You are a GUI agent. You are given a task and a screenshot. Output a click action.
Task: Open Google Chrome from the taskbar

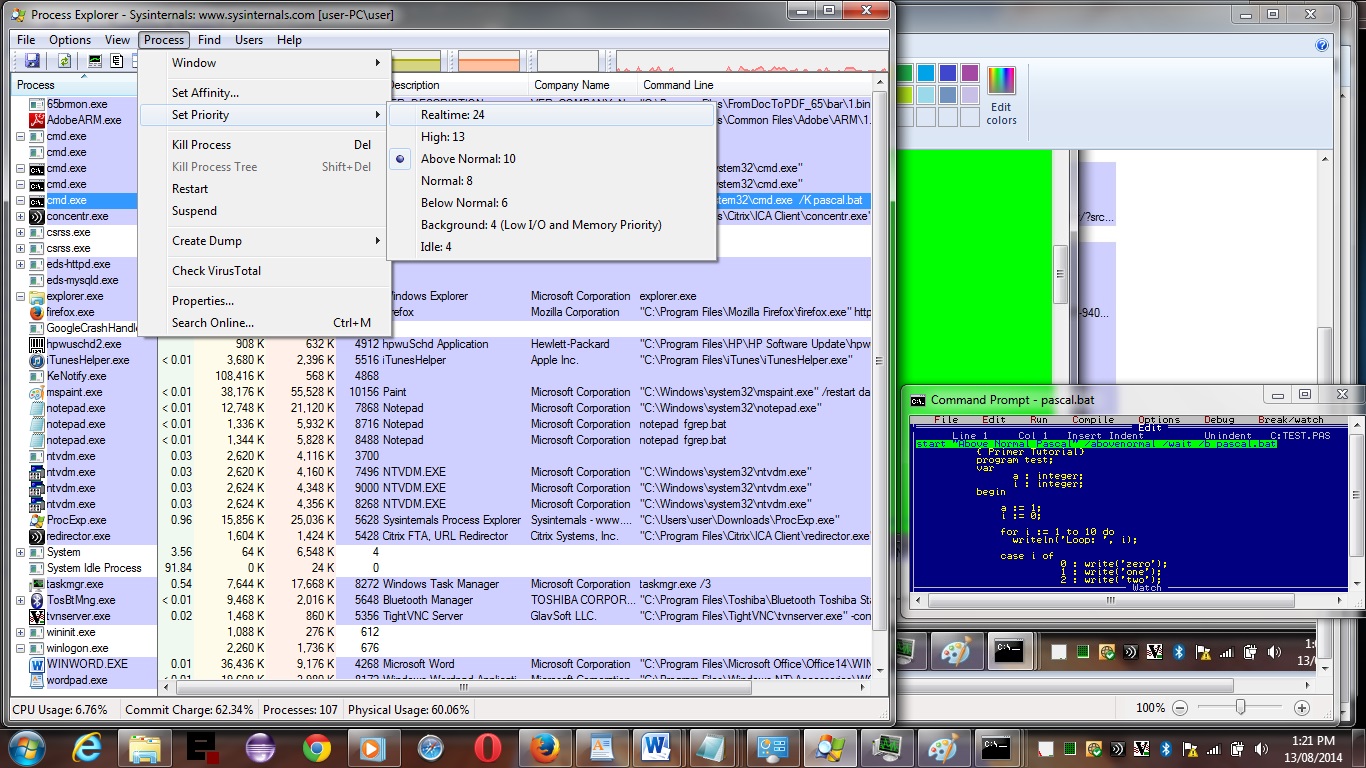317,748
